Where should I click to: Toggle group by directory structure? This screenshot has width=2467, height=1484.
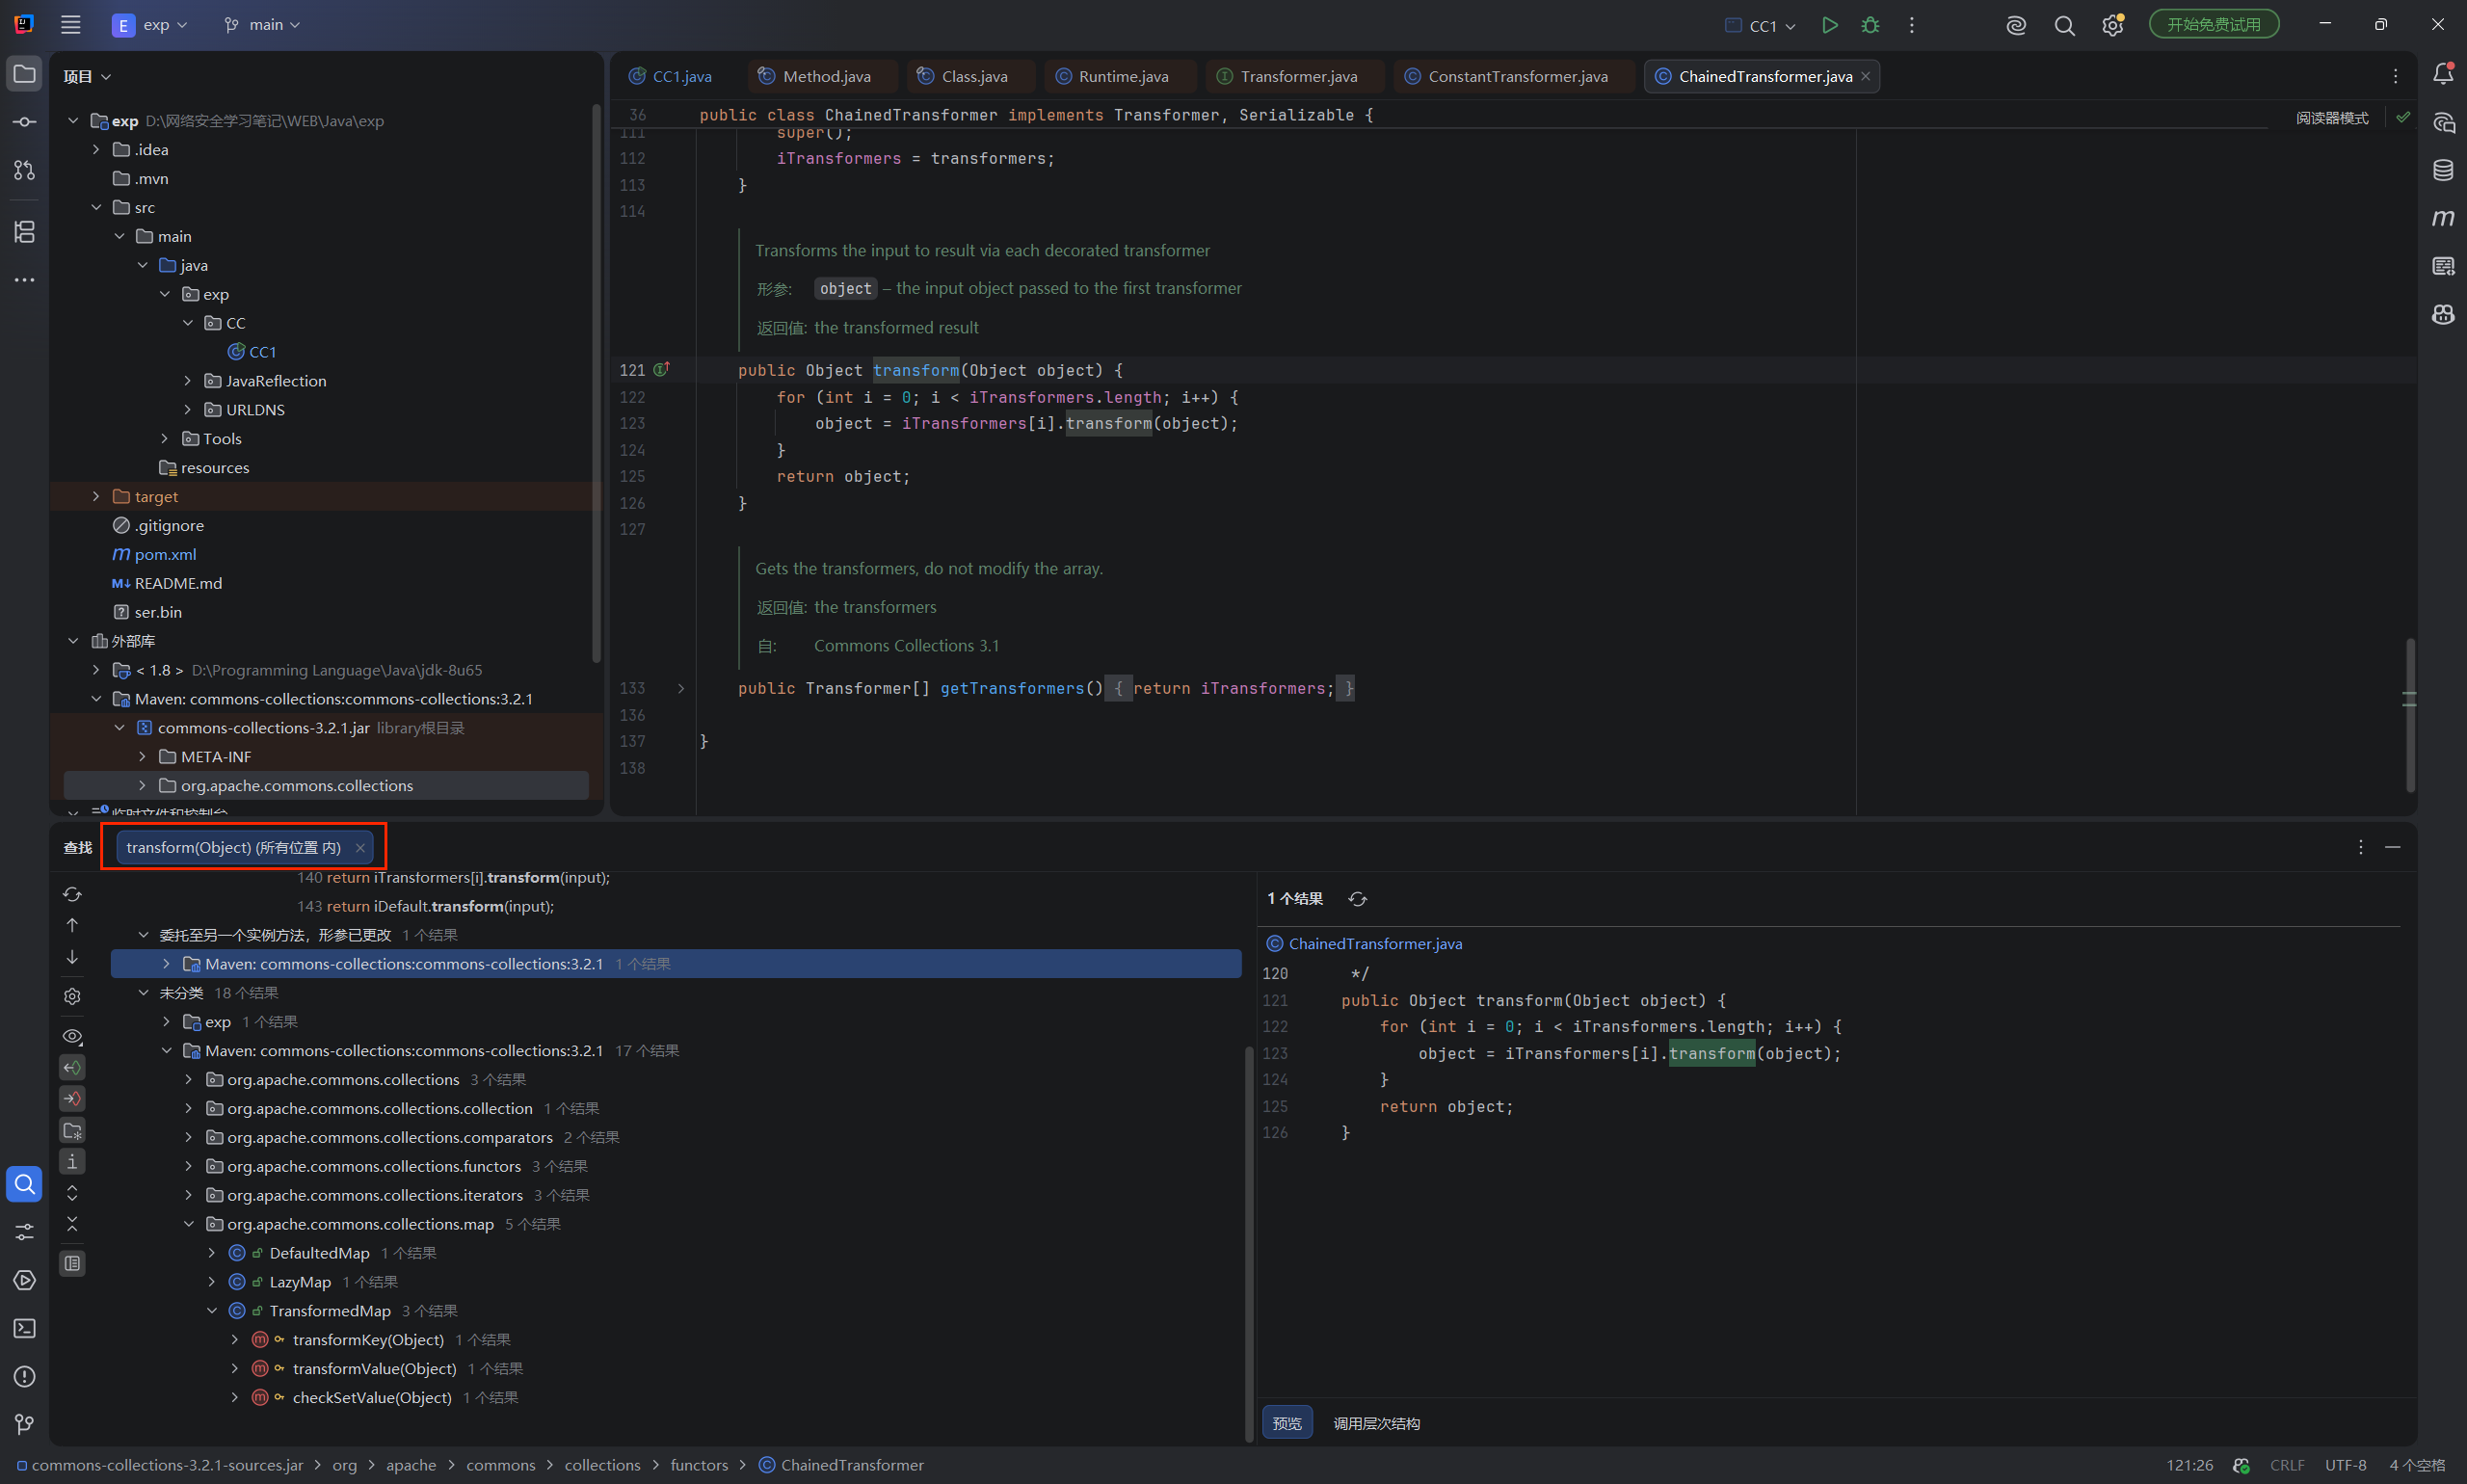(72, 1130)
